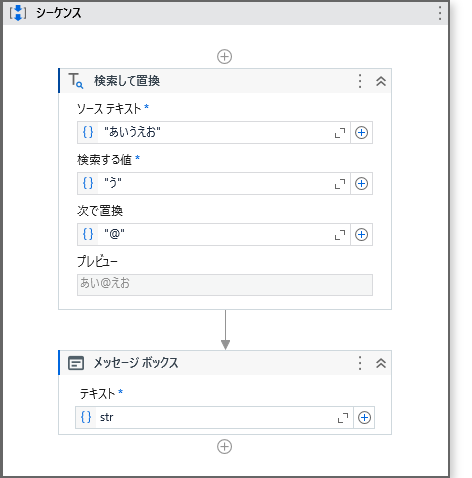The image size is (472, 478).
Task: Add an activity above Find and Replace
Action: pyautogui.click(x=225, y=57)
